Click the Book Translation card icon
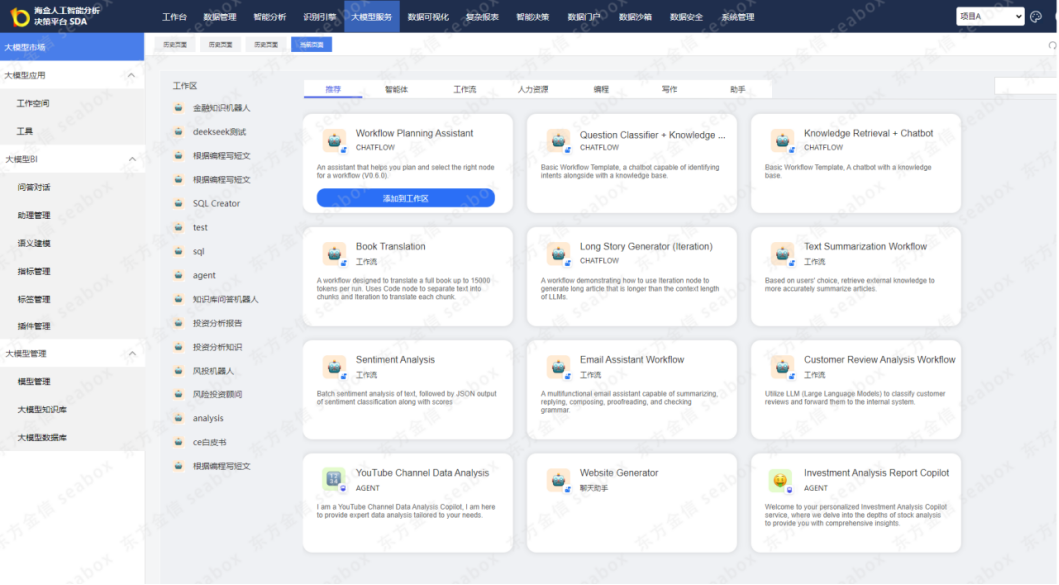Image resolution: width=1059 pixels, height=585 pixels. click(334, 254)
